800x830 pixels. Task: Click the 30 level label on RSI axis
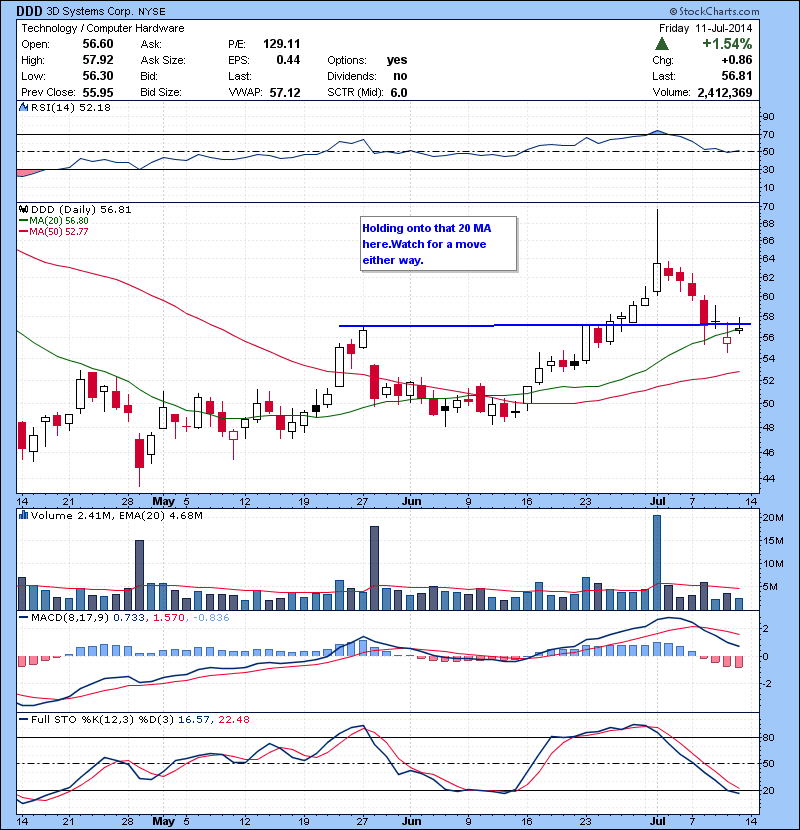[x=768, y=170]
